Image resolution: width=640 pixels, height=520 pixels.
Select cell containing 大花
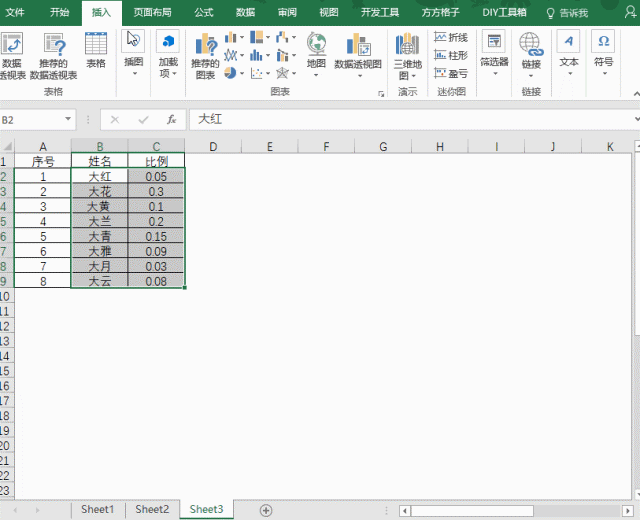(x=100, y=191)
